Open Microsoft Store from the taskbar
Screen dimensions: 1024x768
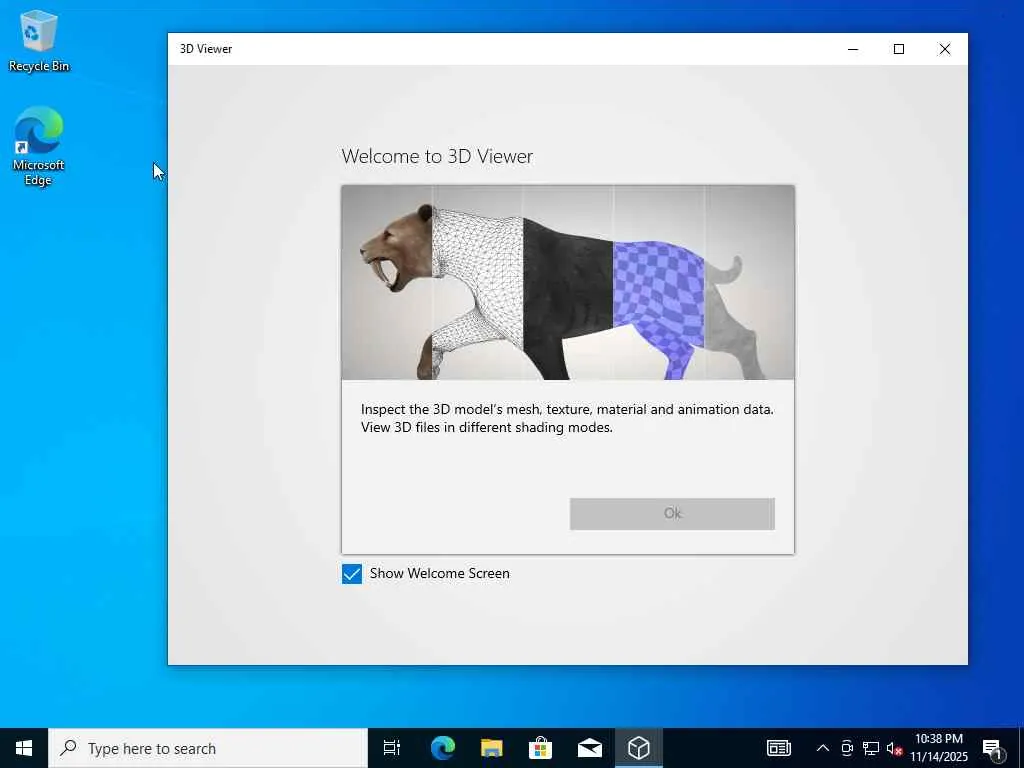[x=540, y=748]
